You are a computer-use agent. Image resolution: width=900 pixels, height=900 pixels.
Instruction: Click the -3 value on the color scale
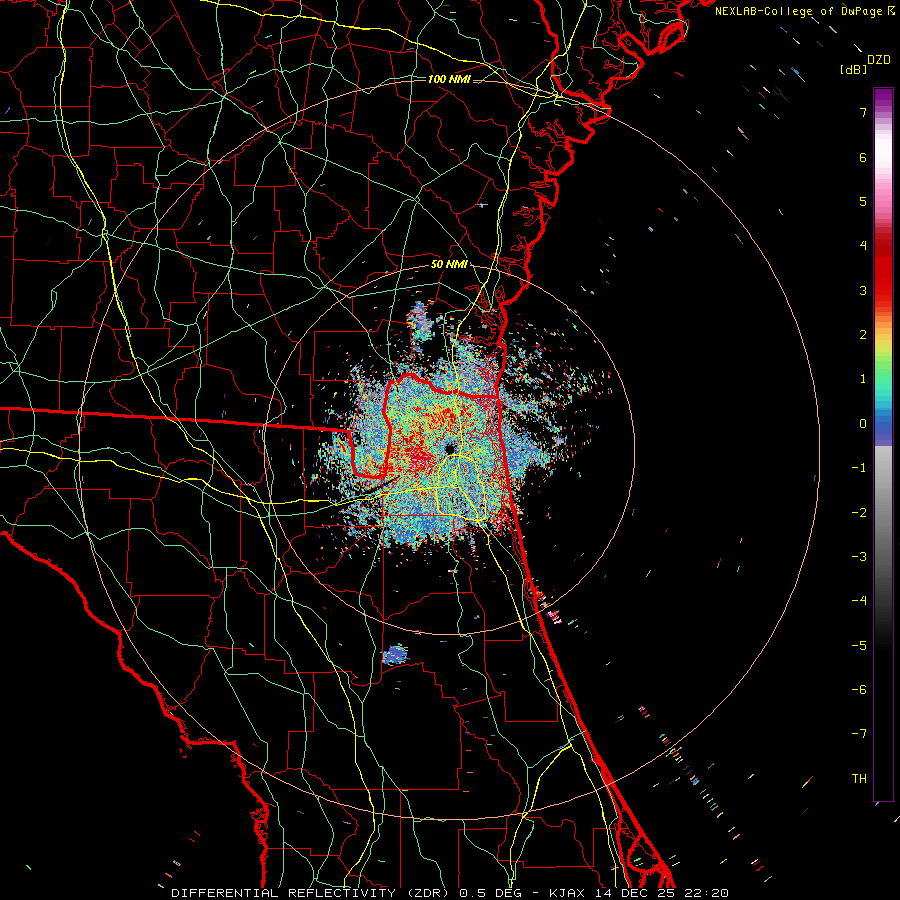859,557
